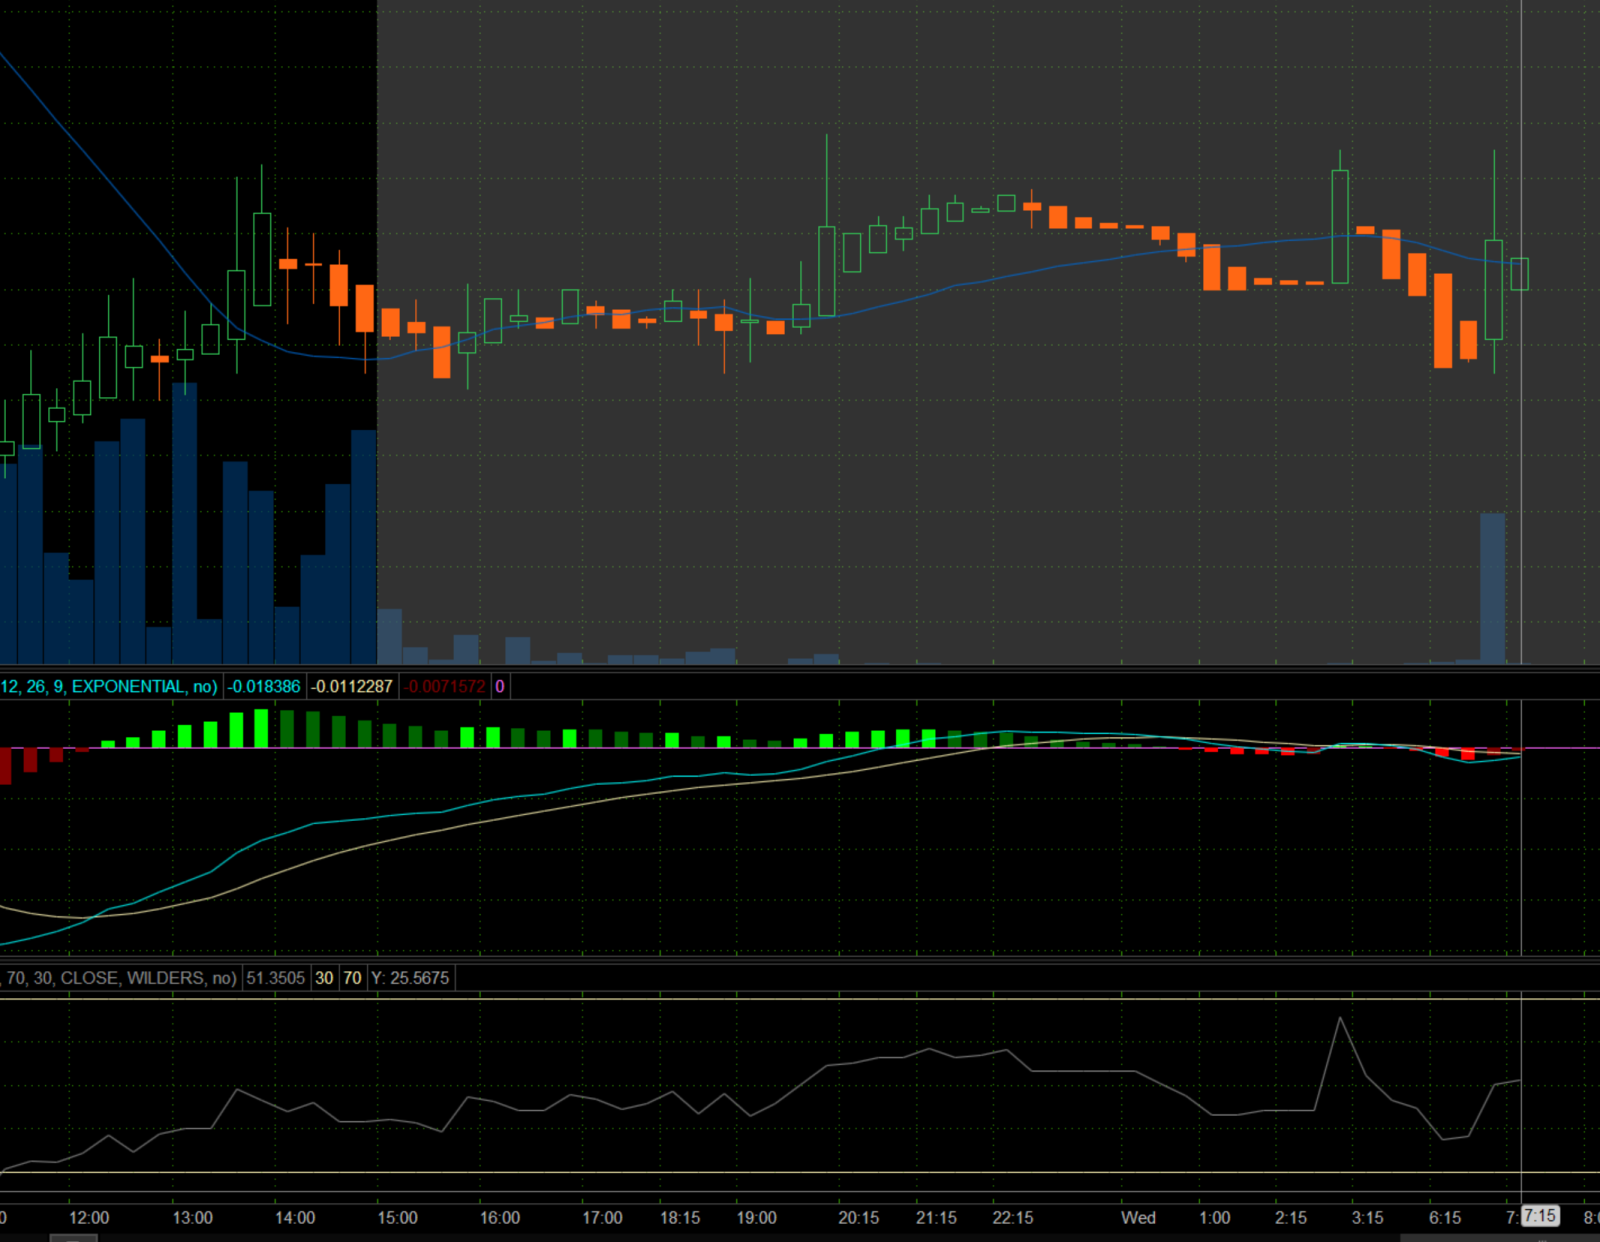Click the oversold level 30 in RSI header
The height and width of the screenshot is (1242, 1600).
click(324, 978)
